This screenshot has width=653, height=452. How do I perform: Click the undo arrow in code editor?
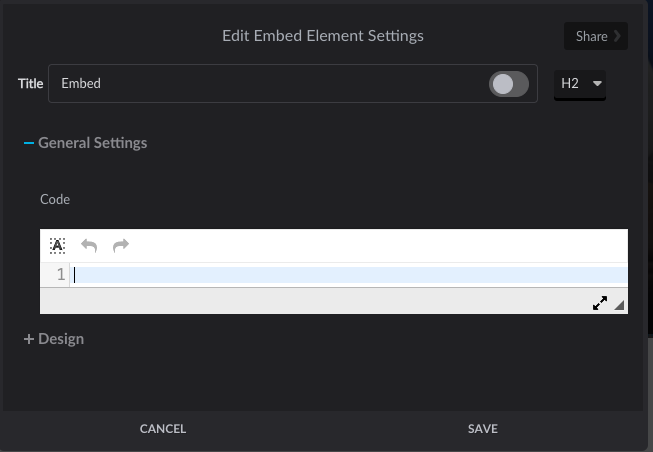(x=89, y=246)
